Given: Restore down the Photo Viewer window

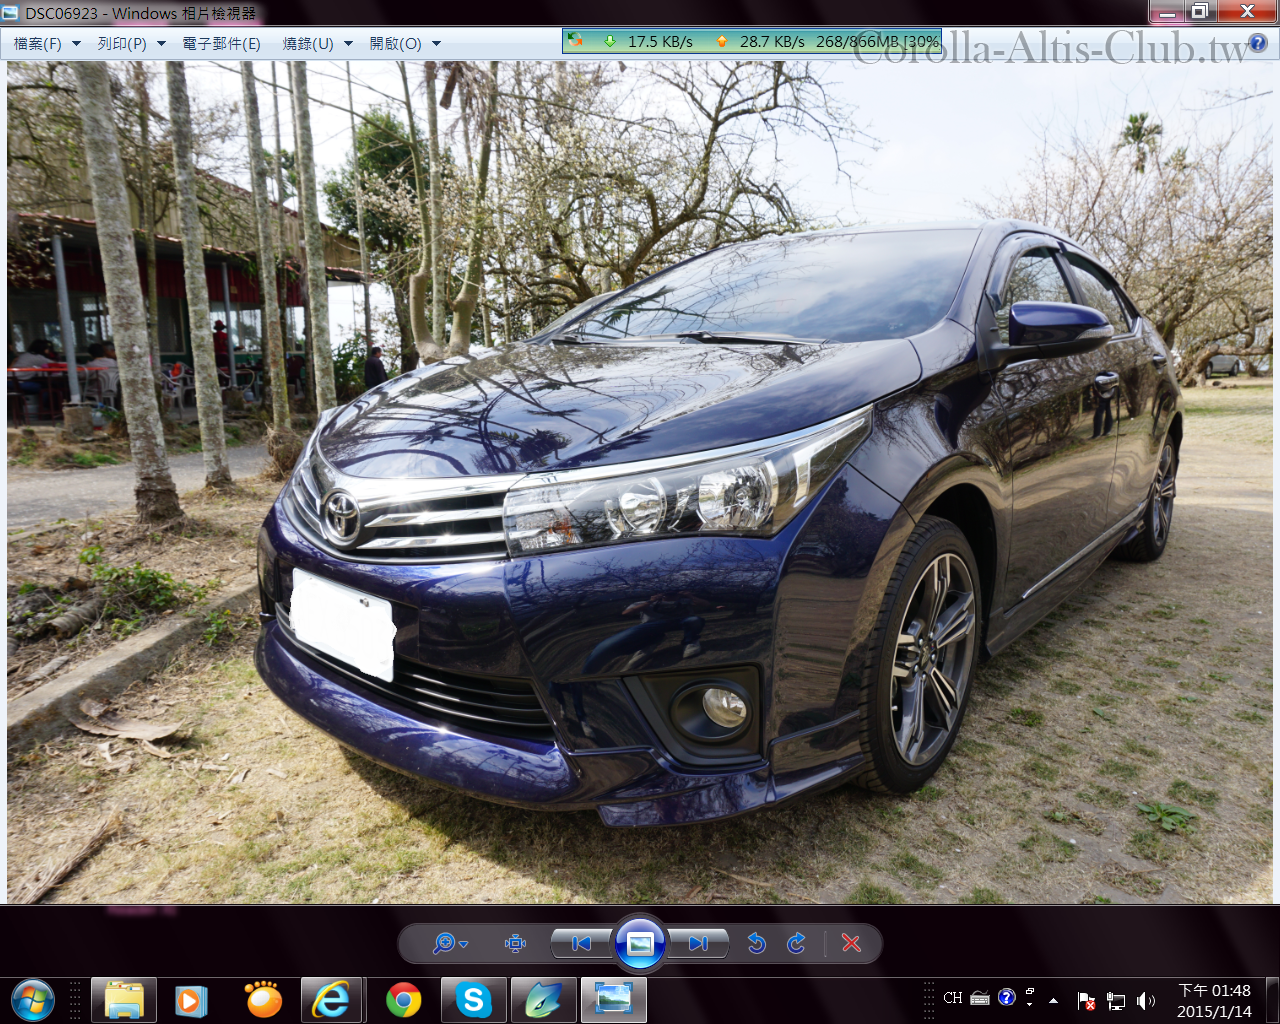Looking at the screenshot, I should tap(1199, 12).
